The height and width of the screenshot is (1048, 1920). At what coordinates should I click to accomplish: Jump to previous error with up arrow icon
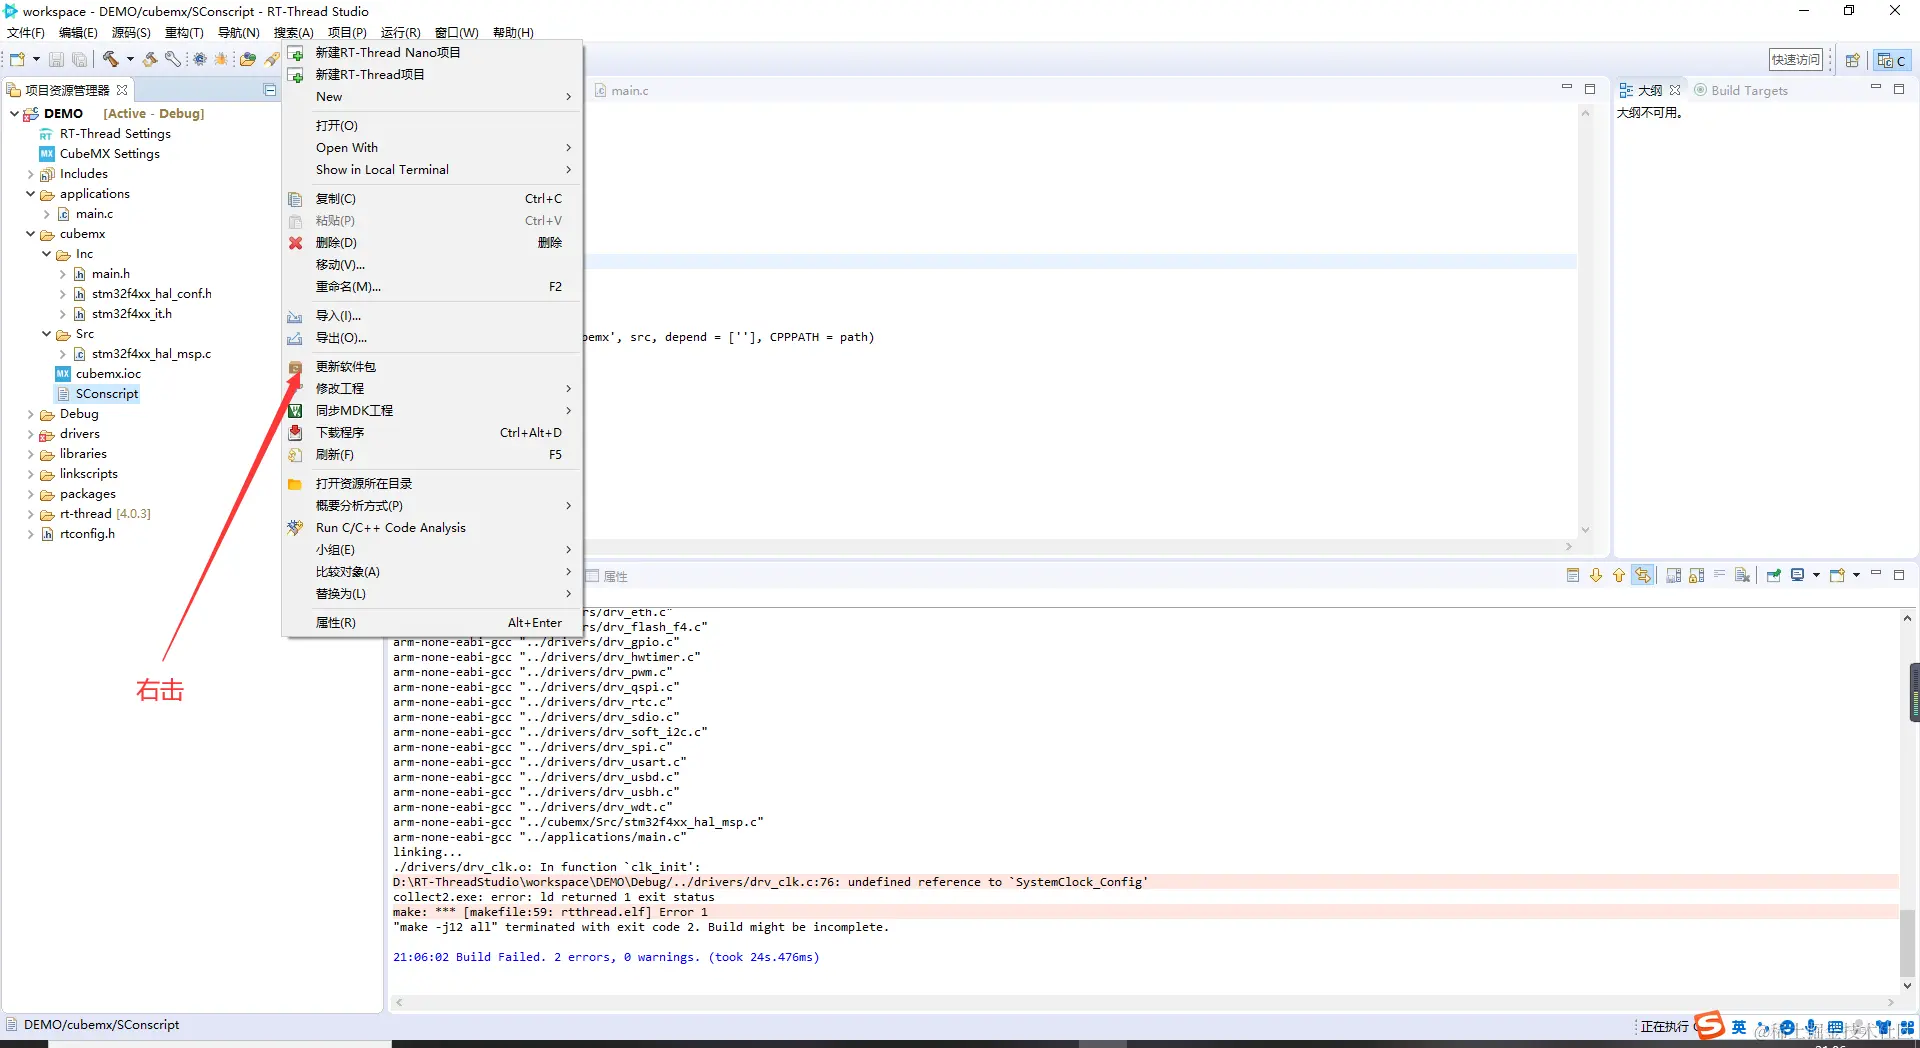pyautogui.click(x=1619, y=575)
